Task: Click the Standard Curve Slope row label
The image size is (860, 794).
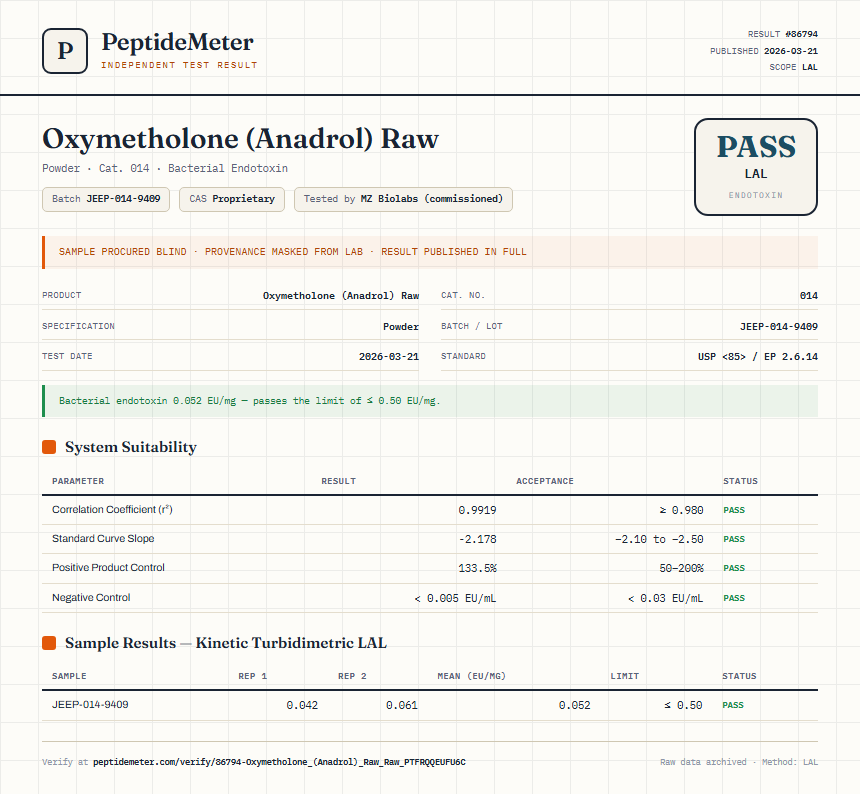Action: 103,538
